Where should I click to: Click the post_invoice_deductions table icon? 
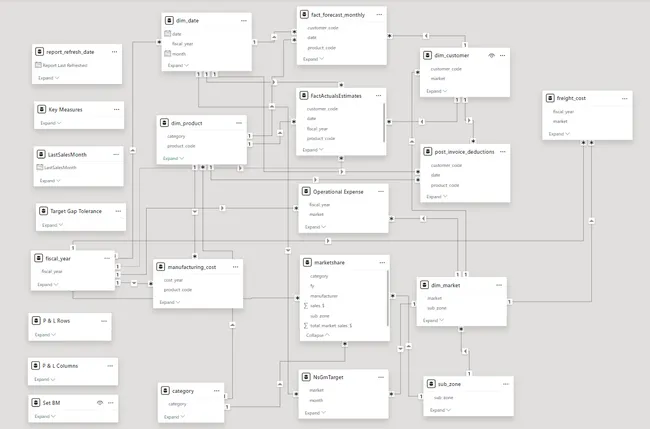point(427,152)
